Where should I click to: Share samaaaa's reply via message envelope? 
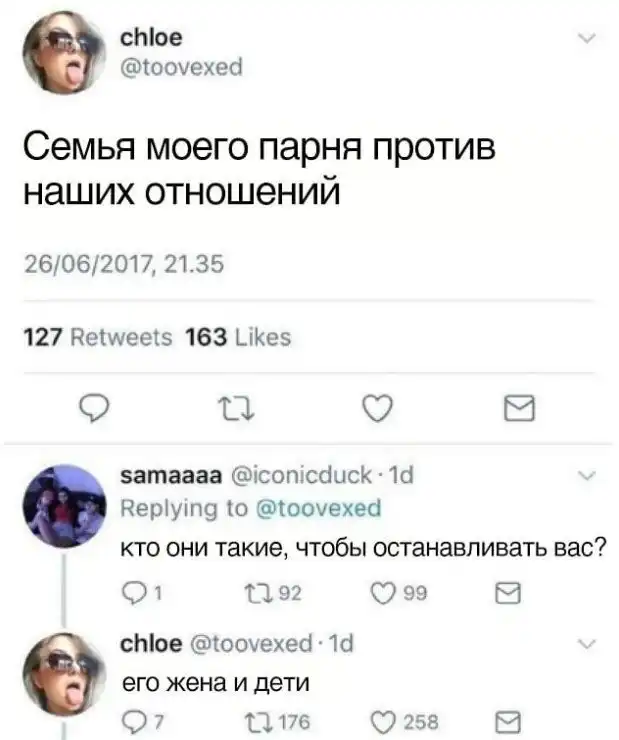(x=508, y=593)
